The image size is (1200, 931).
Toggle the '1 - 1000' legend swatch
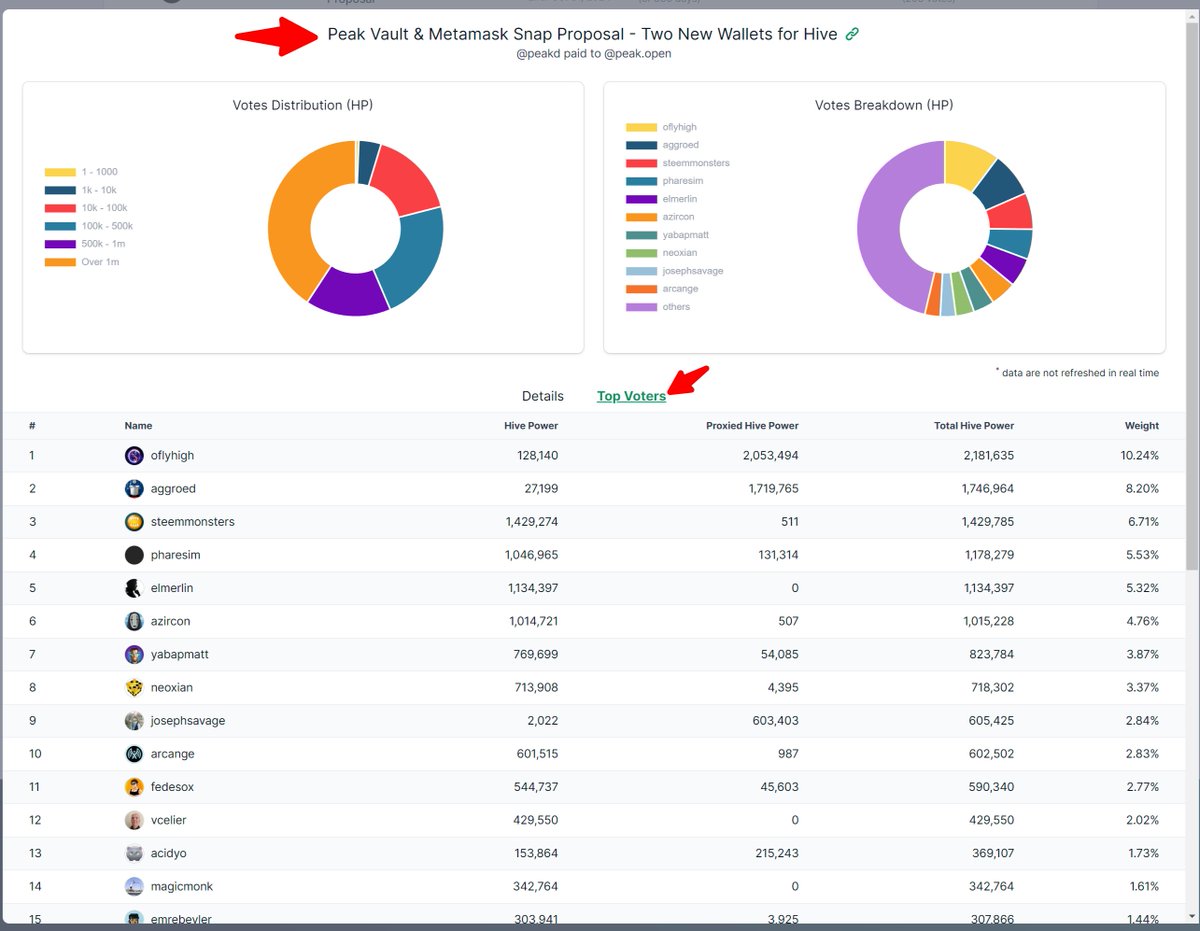[x=60, y=172]
